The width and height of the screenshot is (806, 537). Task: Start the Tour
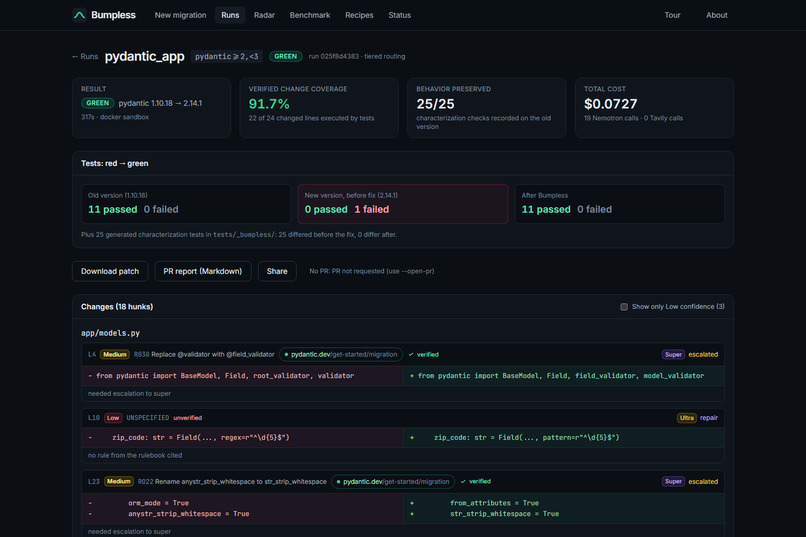(x=672, y=15)
